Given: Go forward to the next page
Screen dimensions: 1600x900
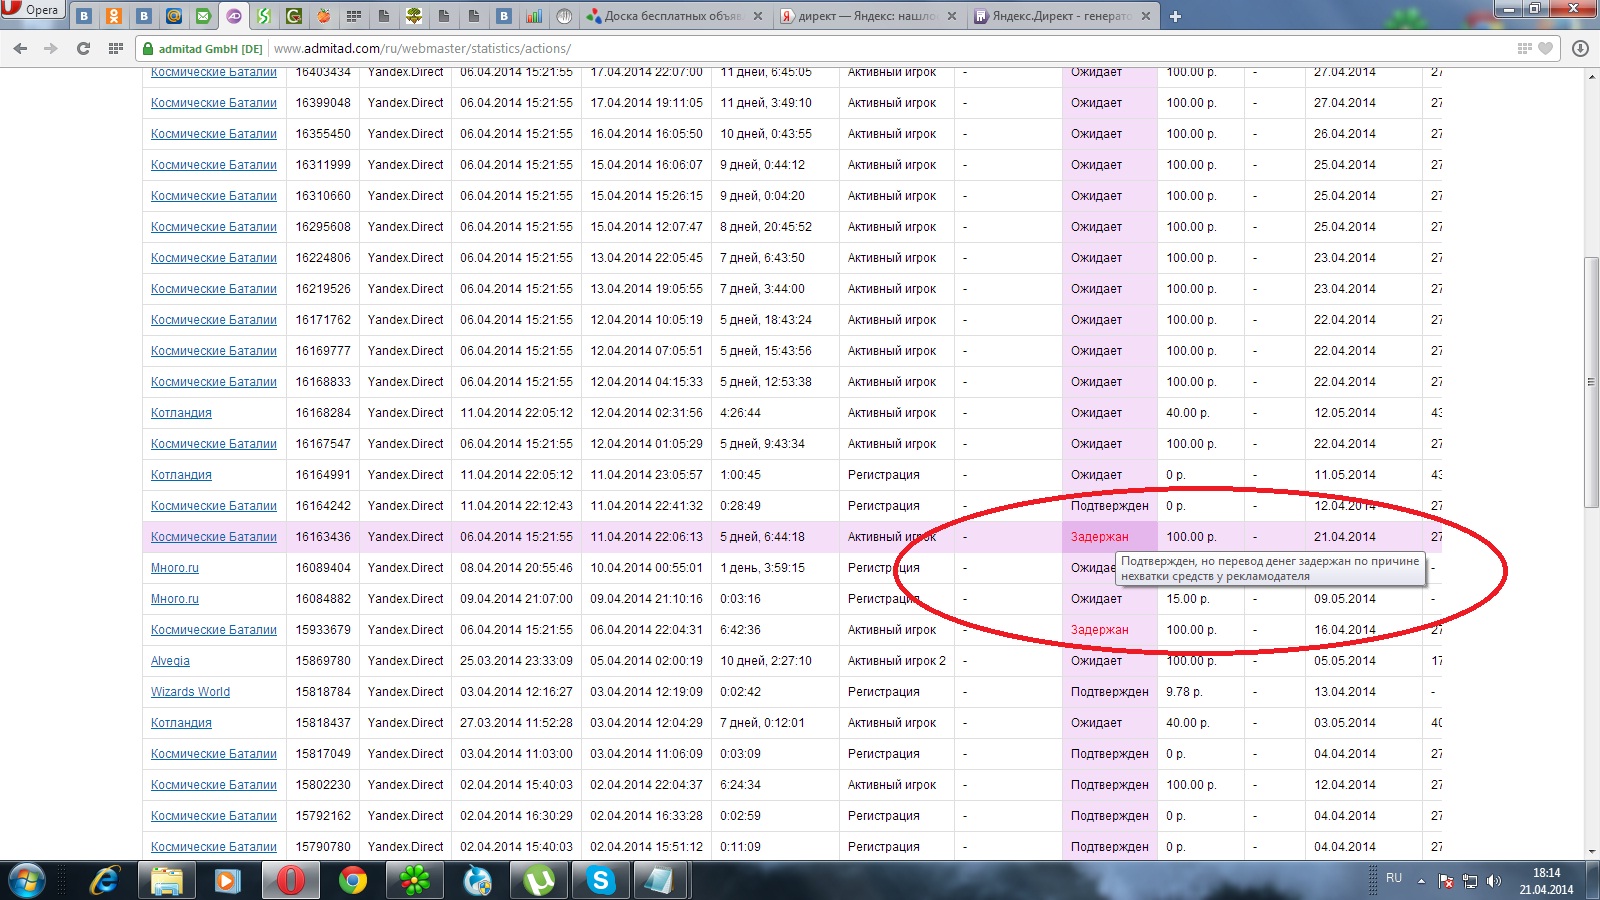Looking at the screenshot, I should (51, 48).
